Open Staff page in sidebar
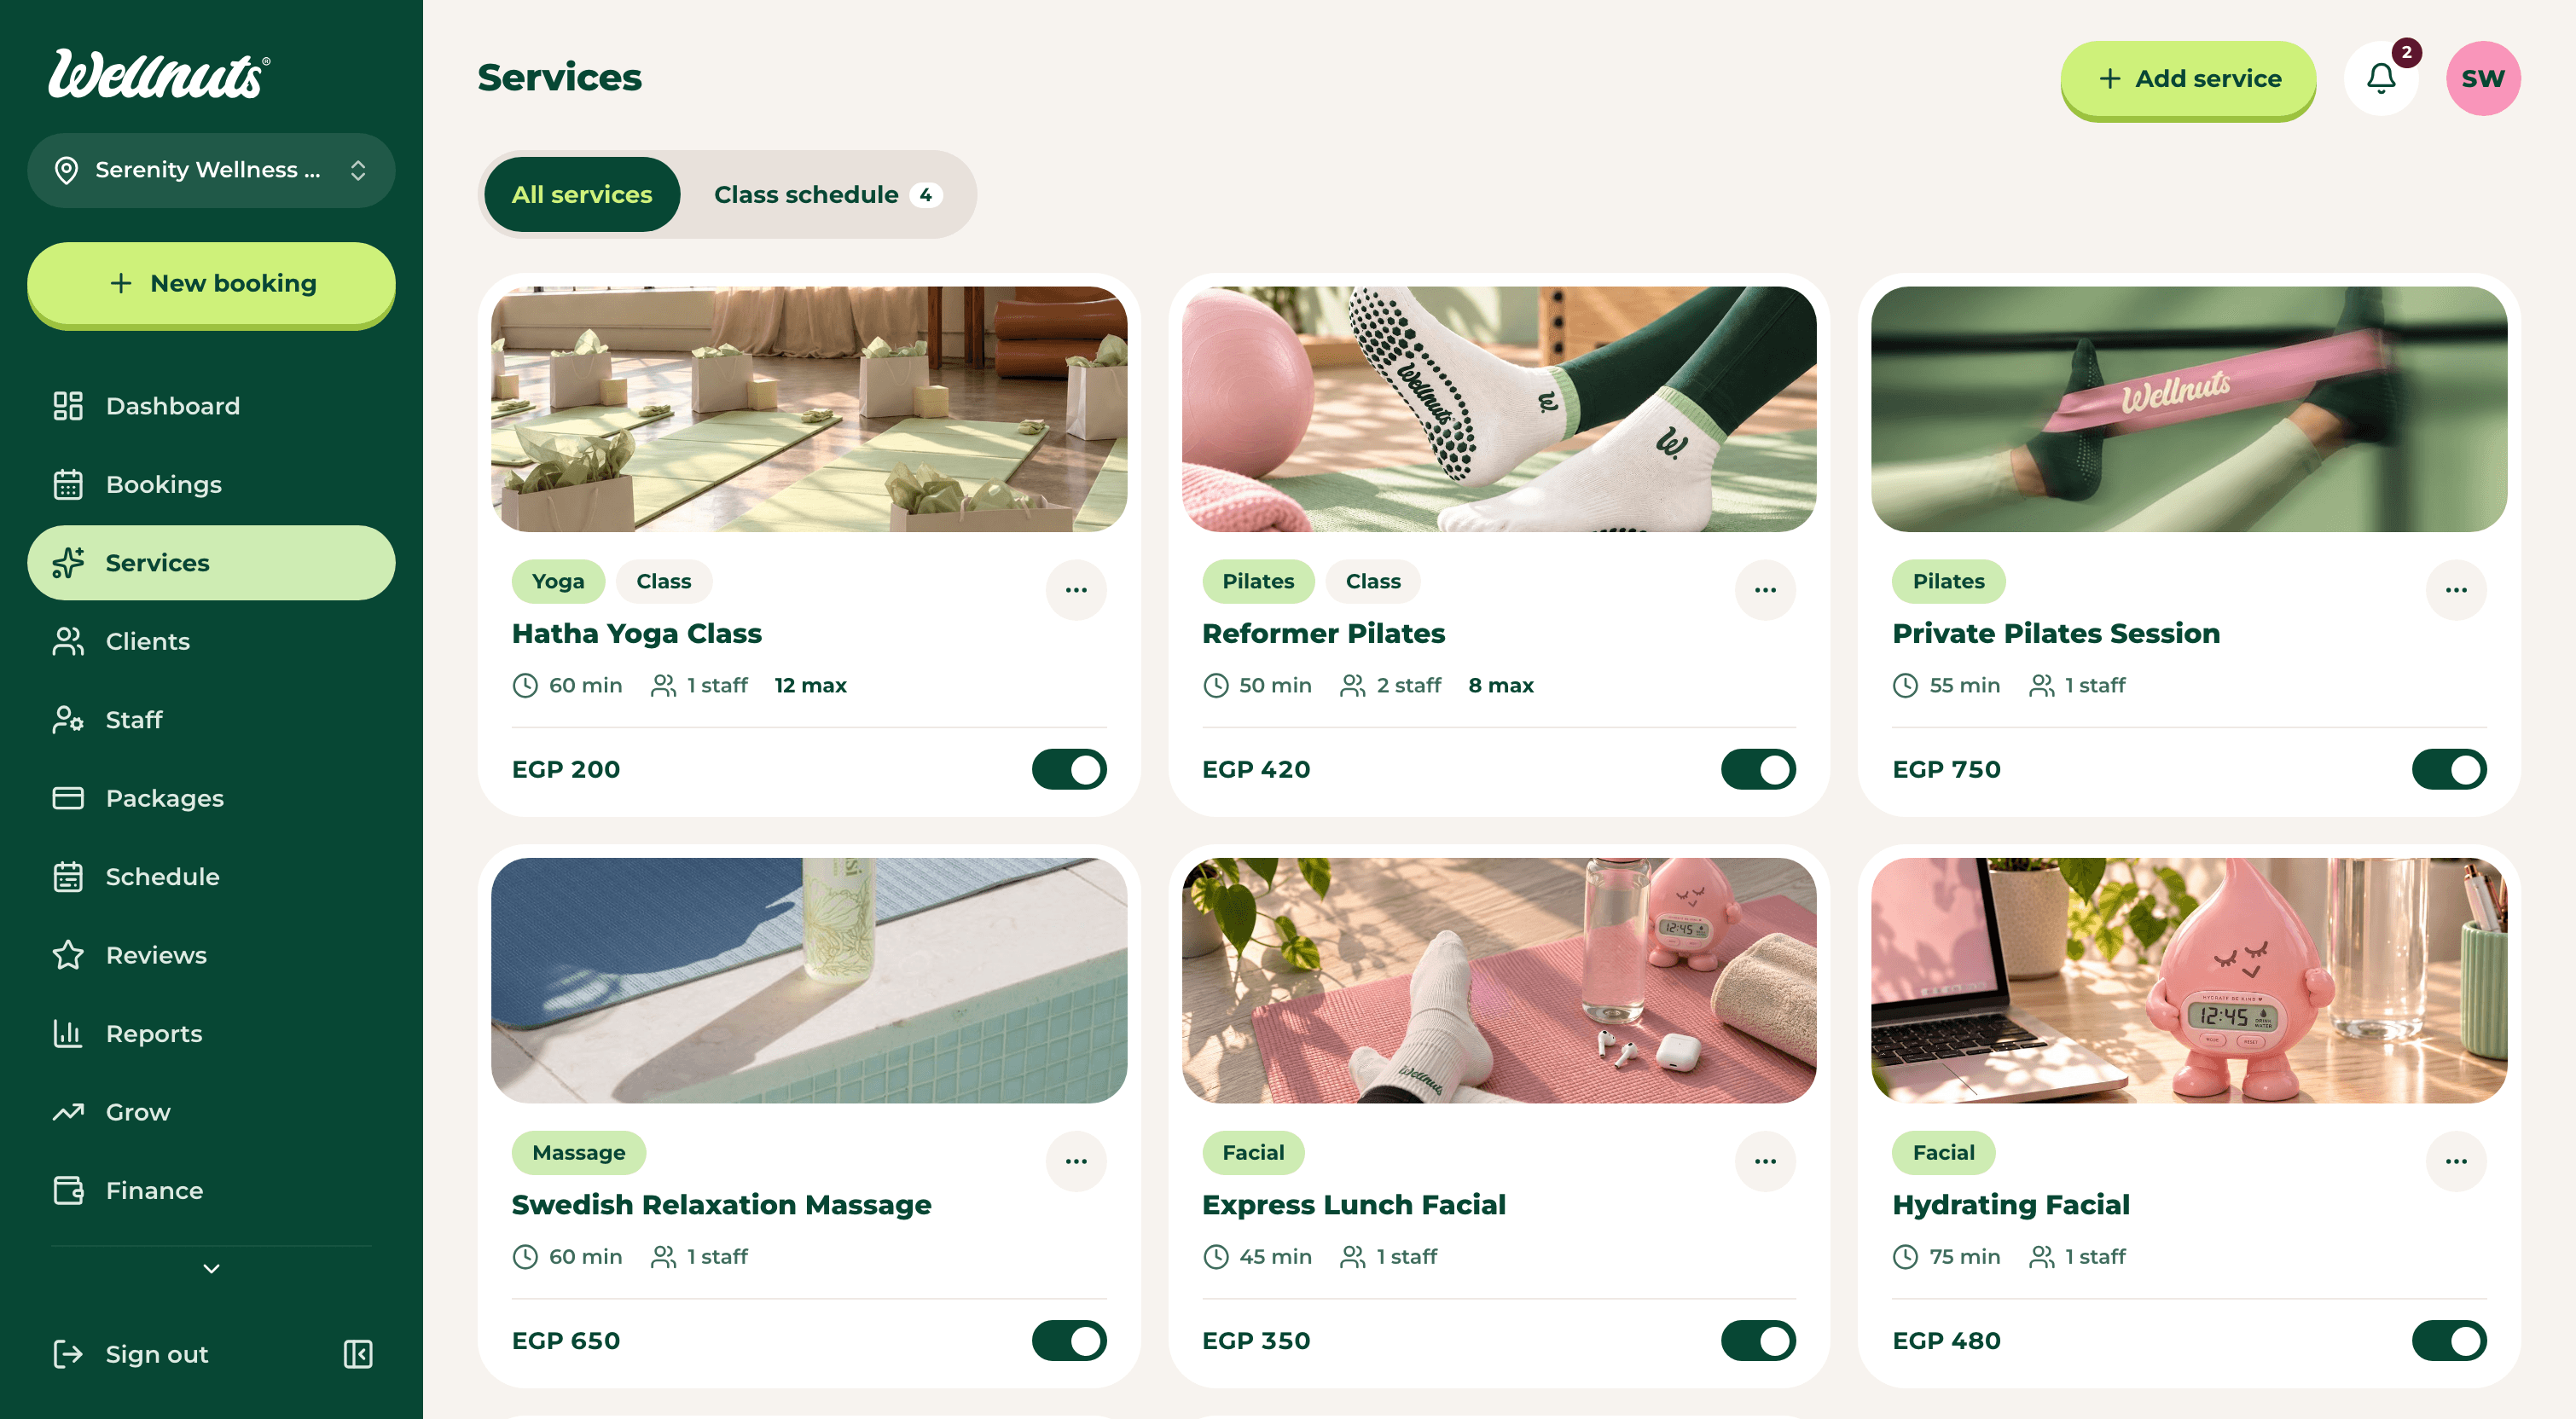The width and height of the screenshot is (2576, 1419). point(211,720)
